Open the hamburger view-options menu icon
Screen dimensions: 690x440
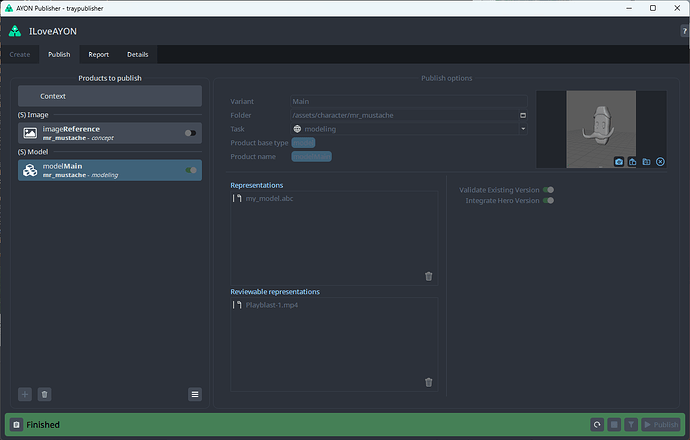click(195, 394)
